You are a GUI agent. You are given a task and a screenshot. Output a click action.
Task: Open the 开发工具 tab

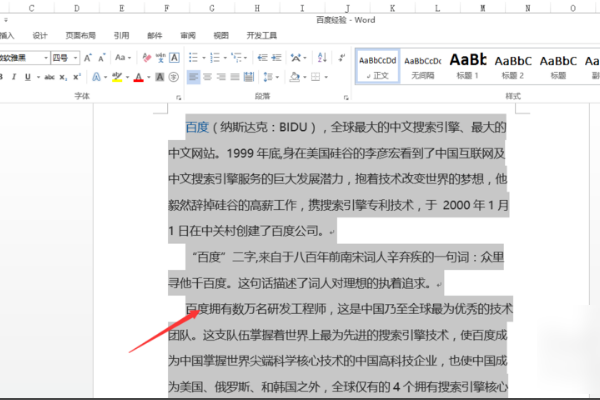point(262,36)
